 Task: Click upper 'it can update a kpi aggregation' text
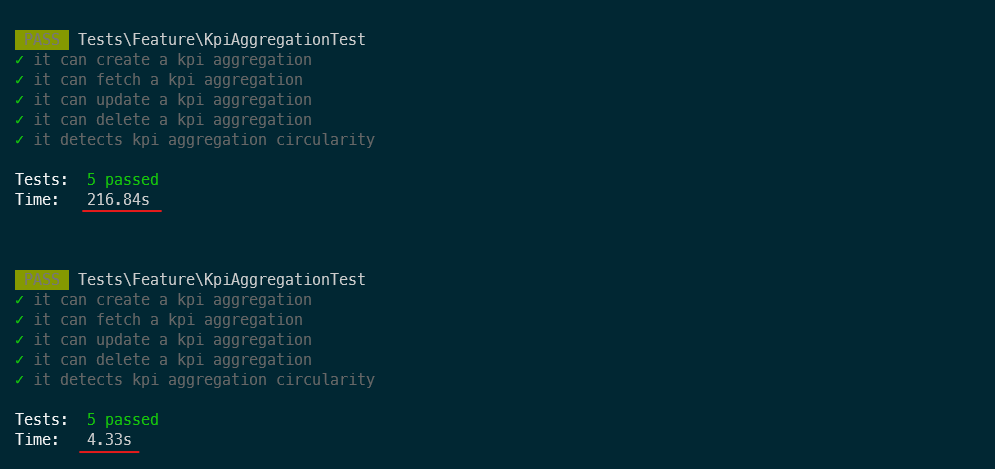coord(172,100)
